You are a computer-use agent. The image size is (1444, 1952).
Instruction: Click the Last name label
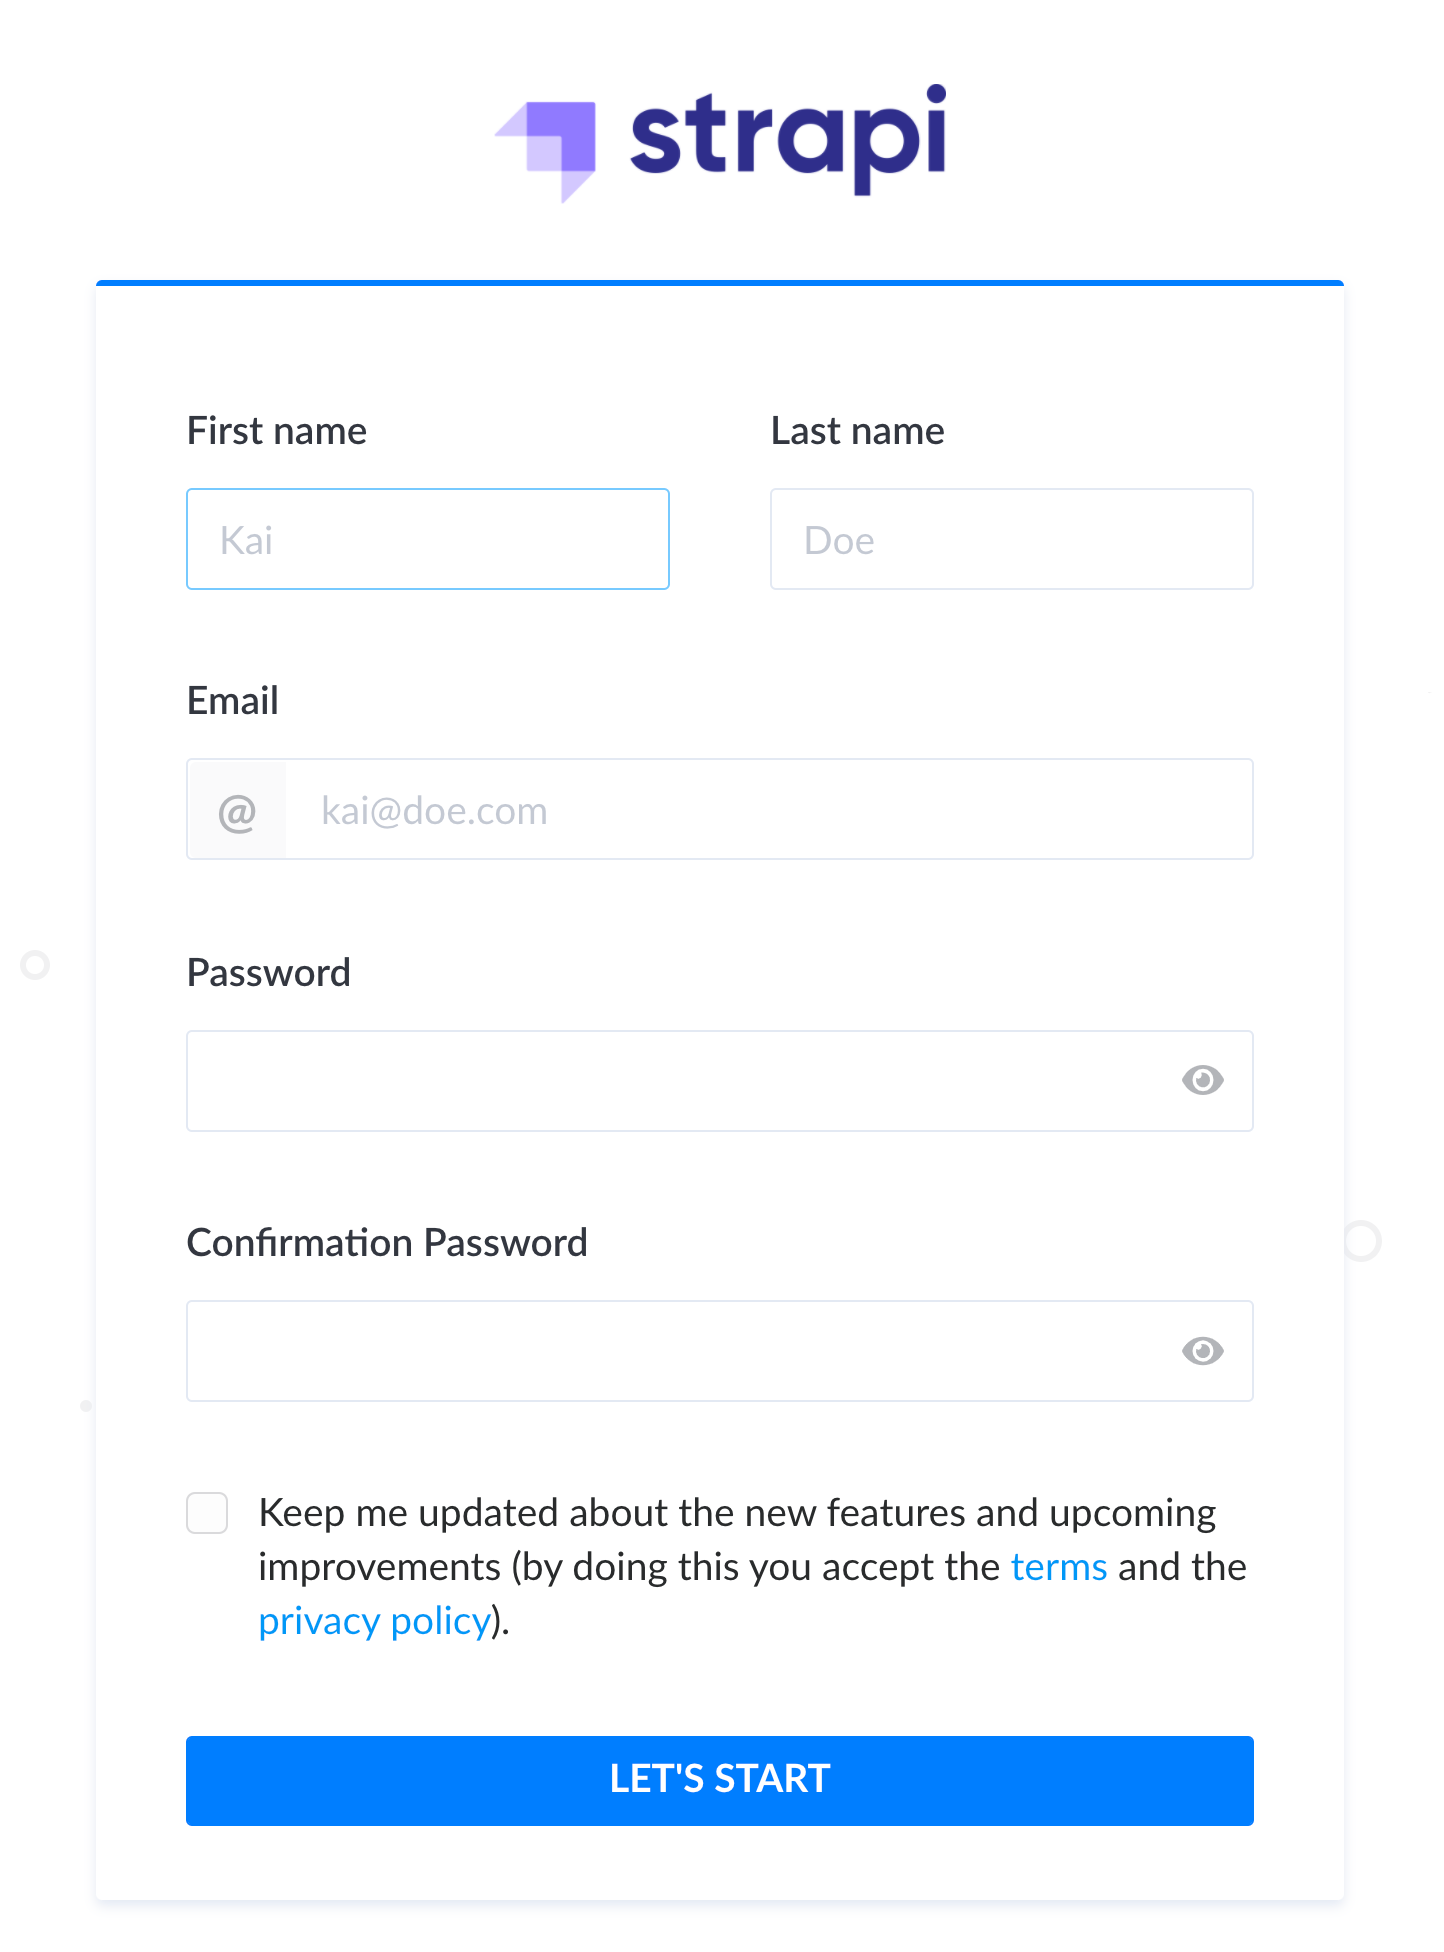[858, 431]
